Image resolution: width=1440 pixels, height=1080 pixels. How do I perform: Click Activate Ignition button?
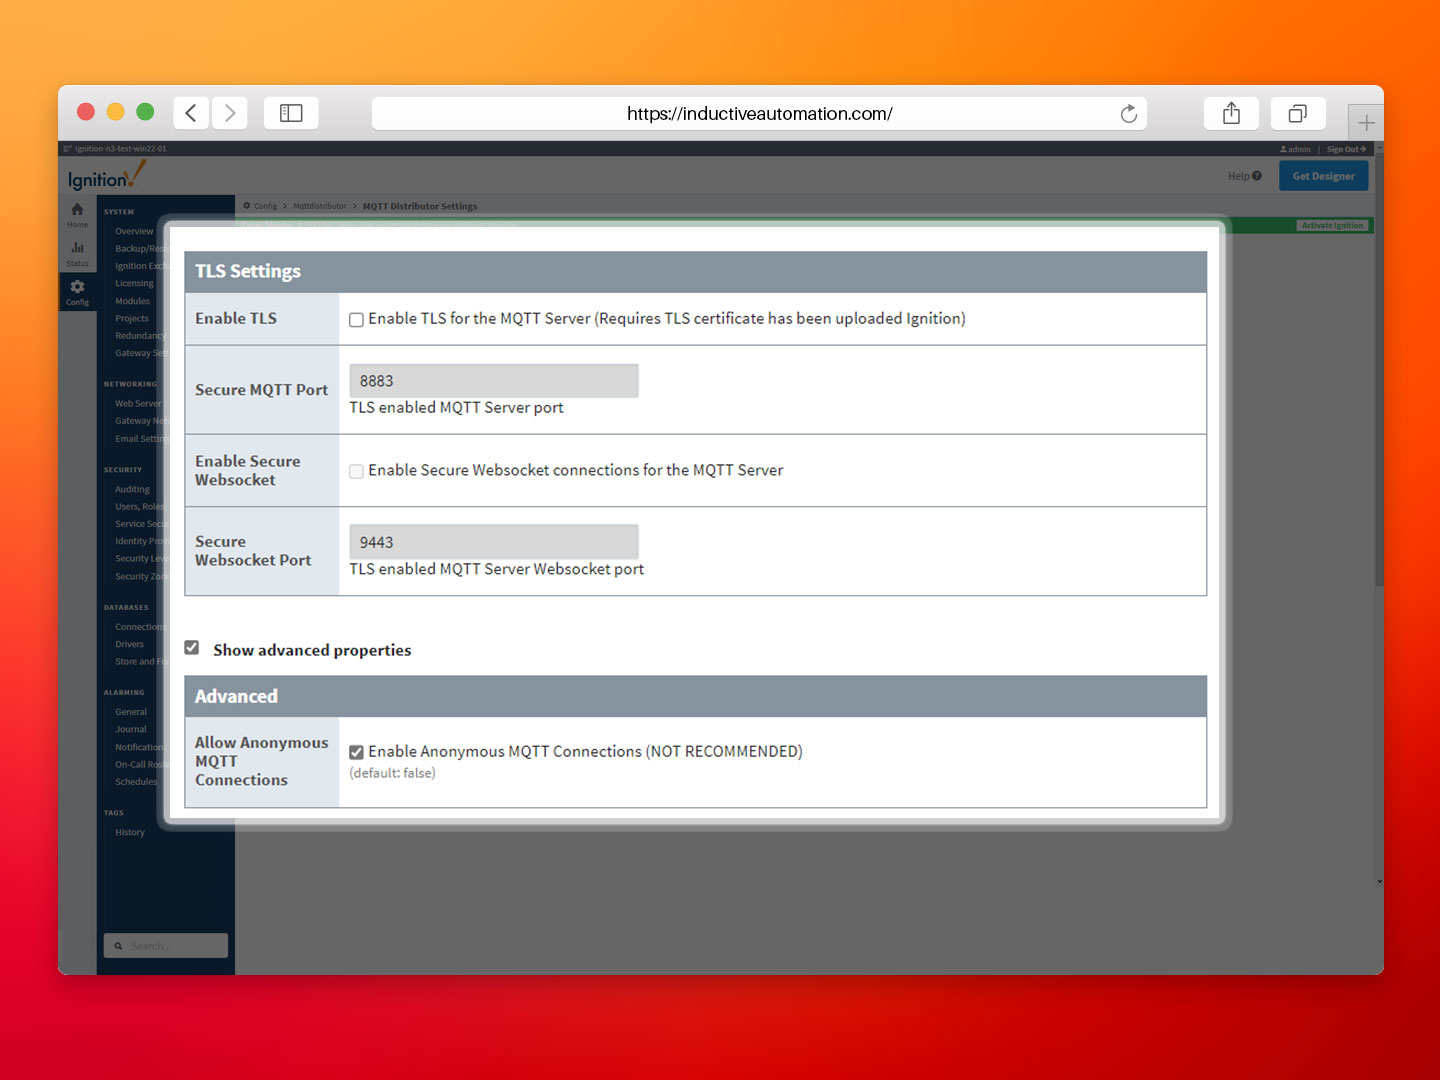pyautogui.click(x=1333, y=226)
